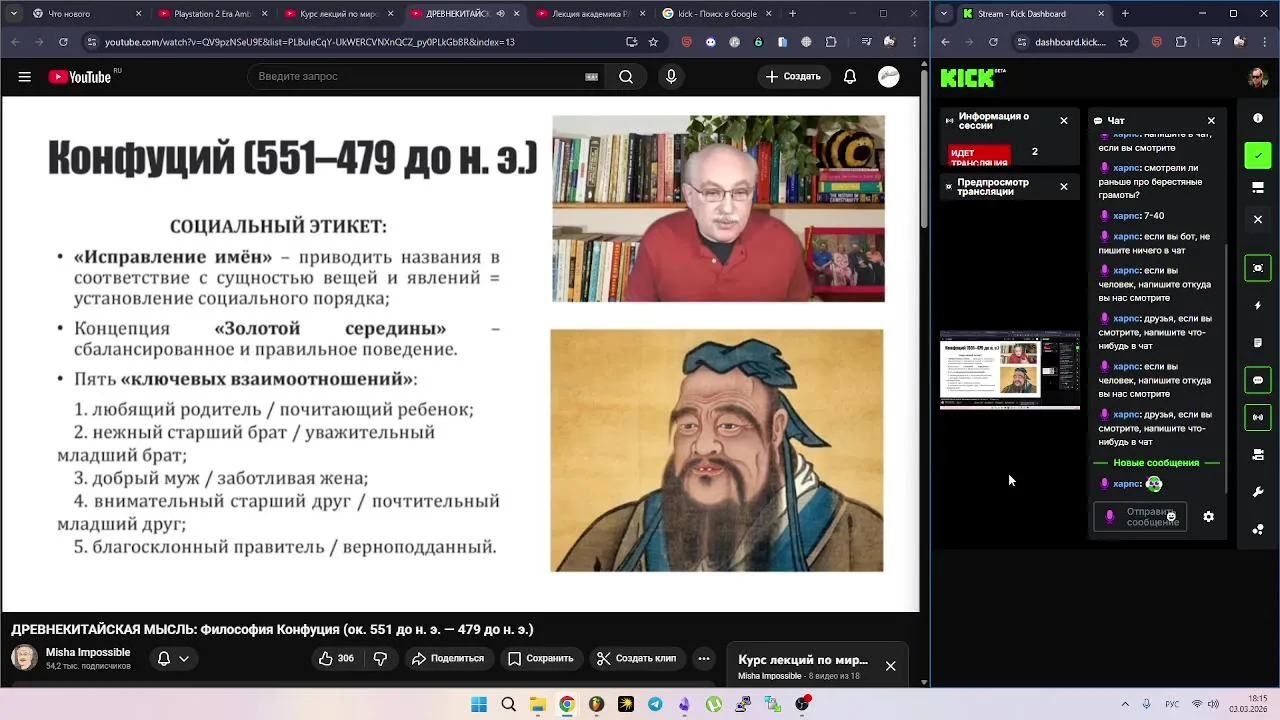The height and width of the screenshot is (720, 1280).
Task: Click the Kick logo in the dashboard
Action: click(967, 78)
